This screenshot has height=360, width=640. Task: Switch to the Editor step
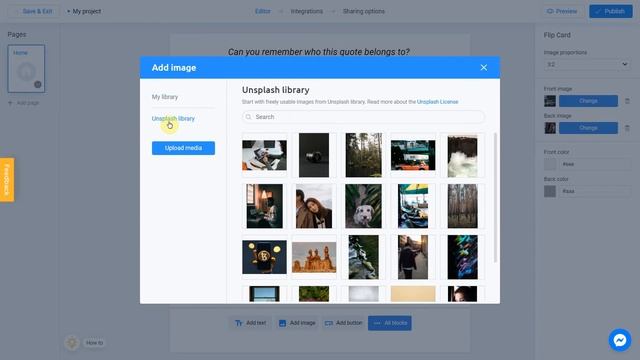click(262, 11)
